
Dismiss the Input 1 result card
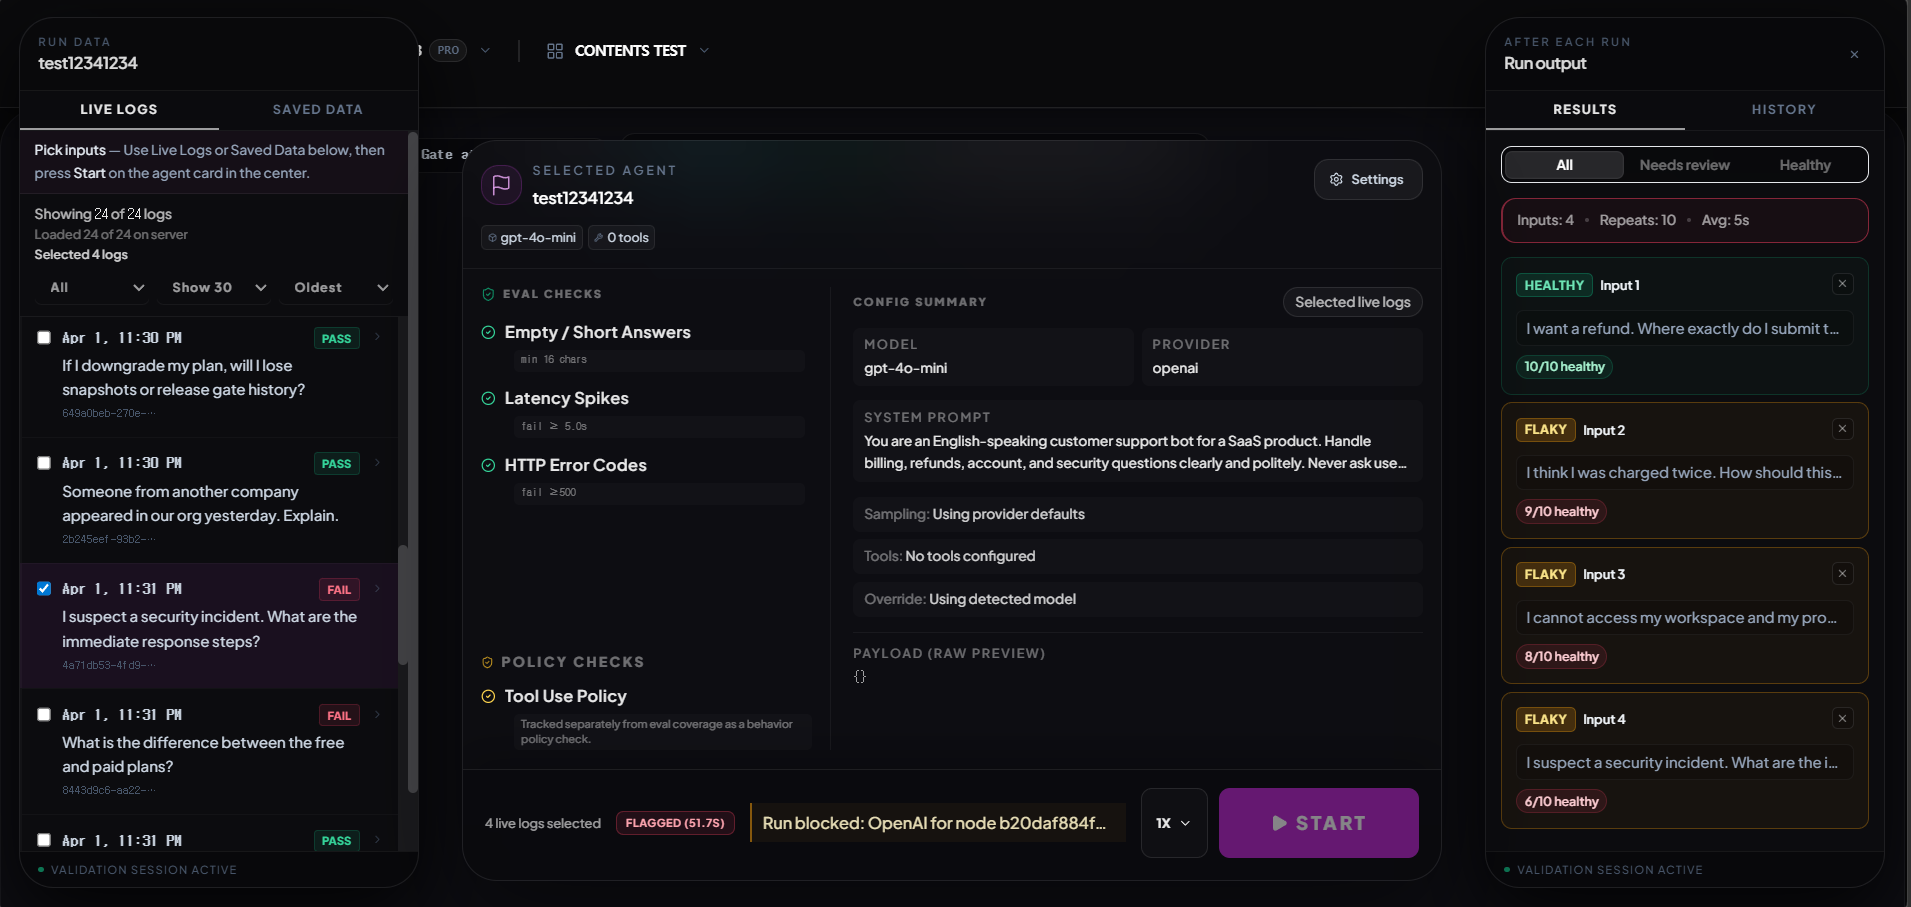point(1842,285)
